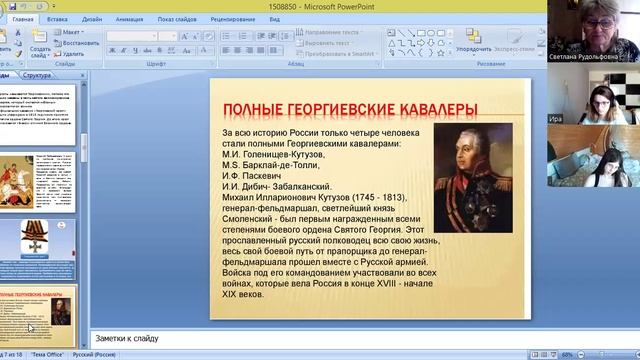
Task: Click the Создать слайд button
Action: pyautogui.click(x=40, y=44)
